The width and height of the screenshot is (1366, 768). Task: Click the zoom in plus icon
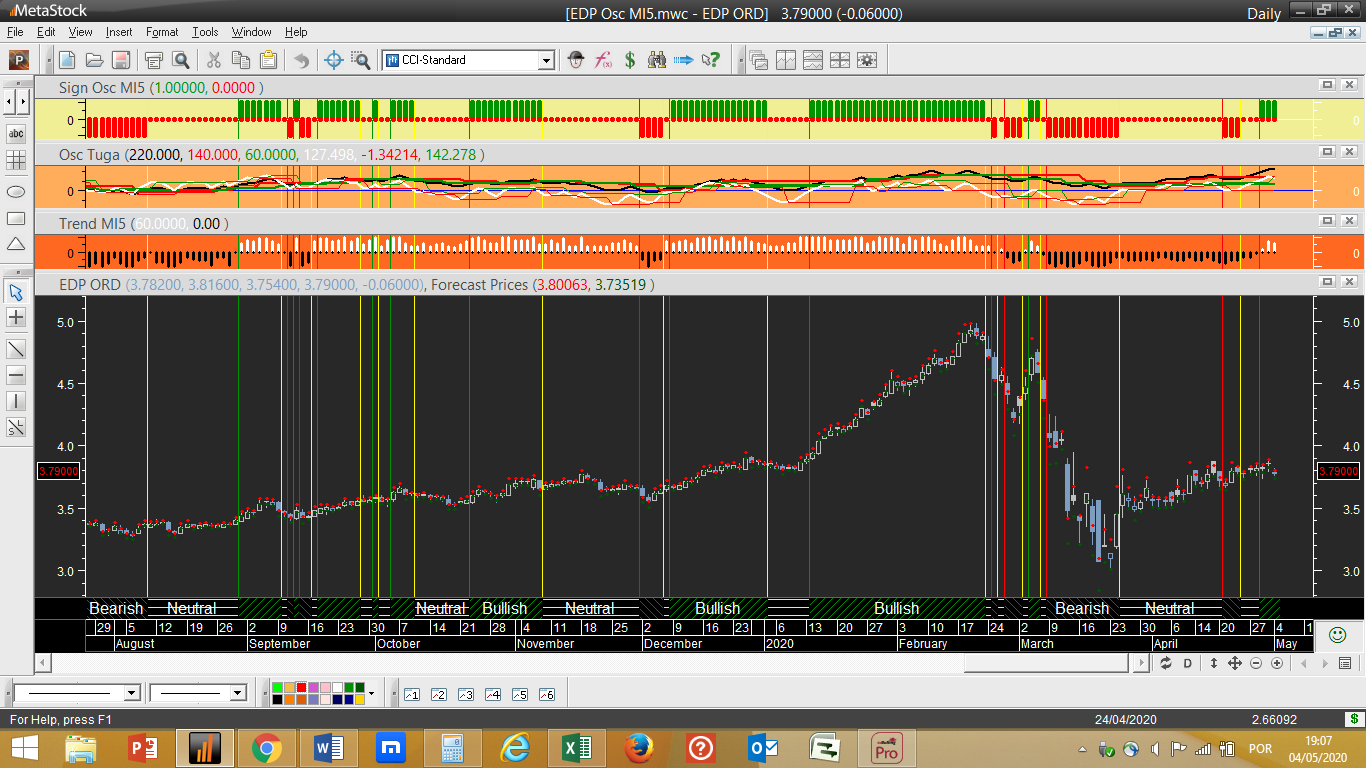1277,663
